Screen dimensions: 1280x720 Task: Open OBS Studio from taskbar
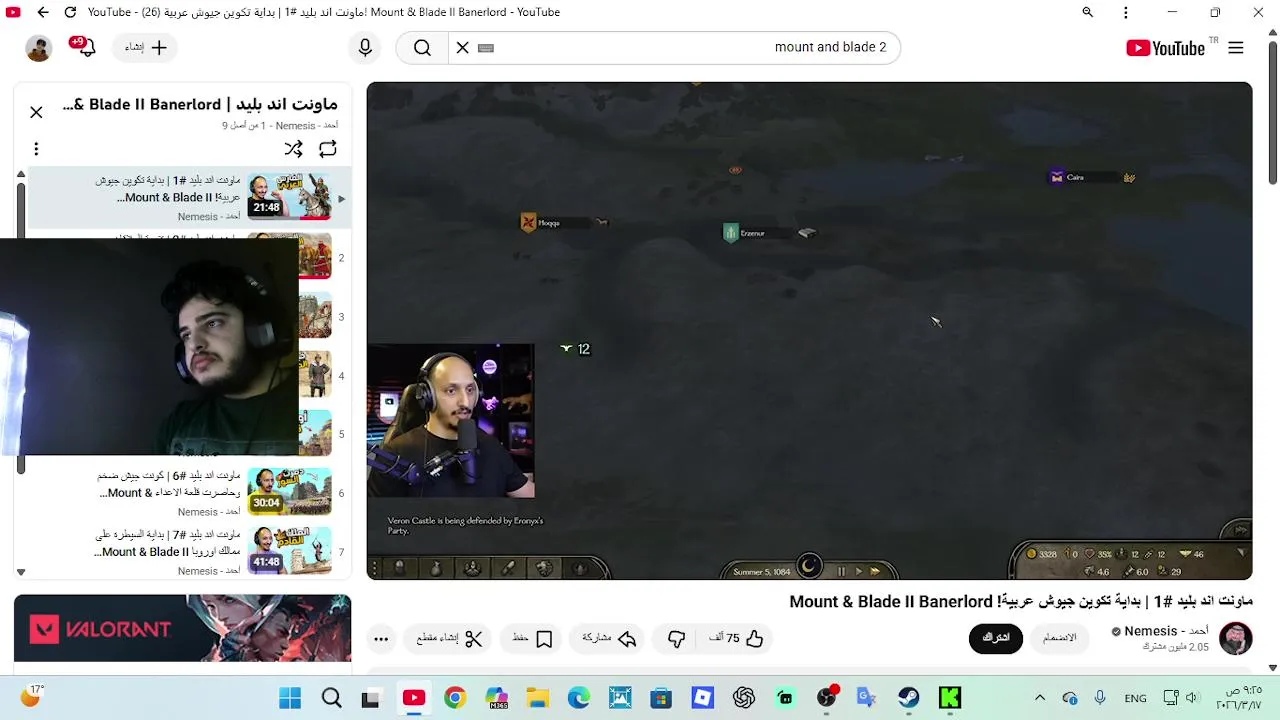[x=826, y=698]
